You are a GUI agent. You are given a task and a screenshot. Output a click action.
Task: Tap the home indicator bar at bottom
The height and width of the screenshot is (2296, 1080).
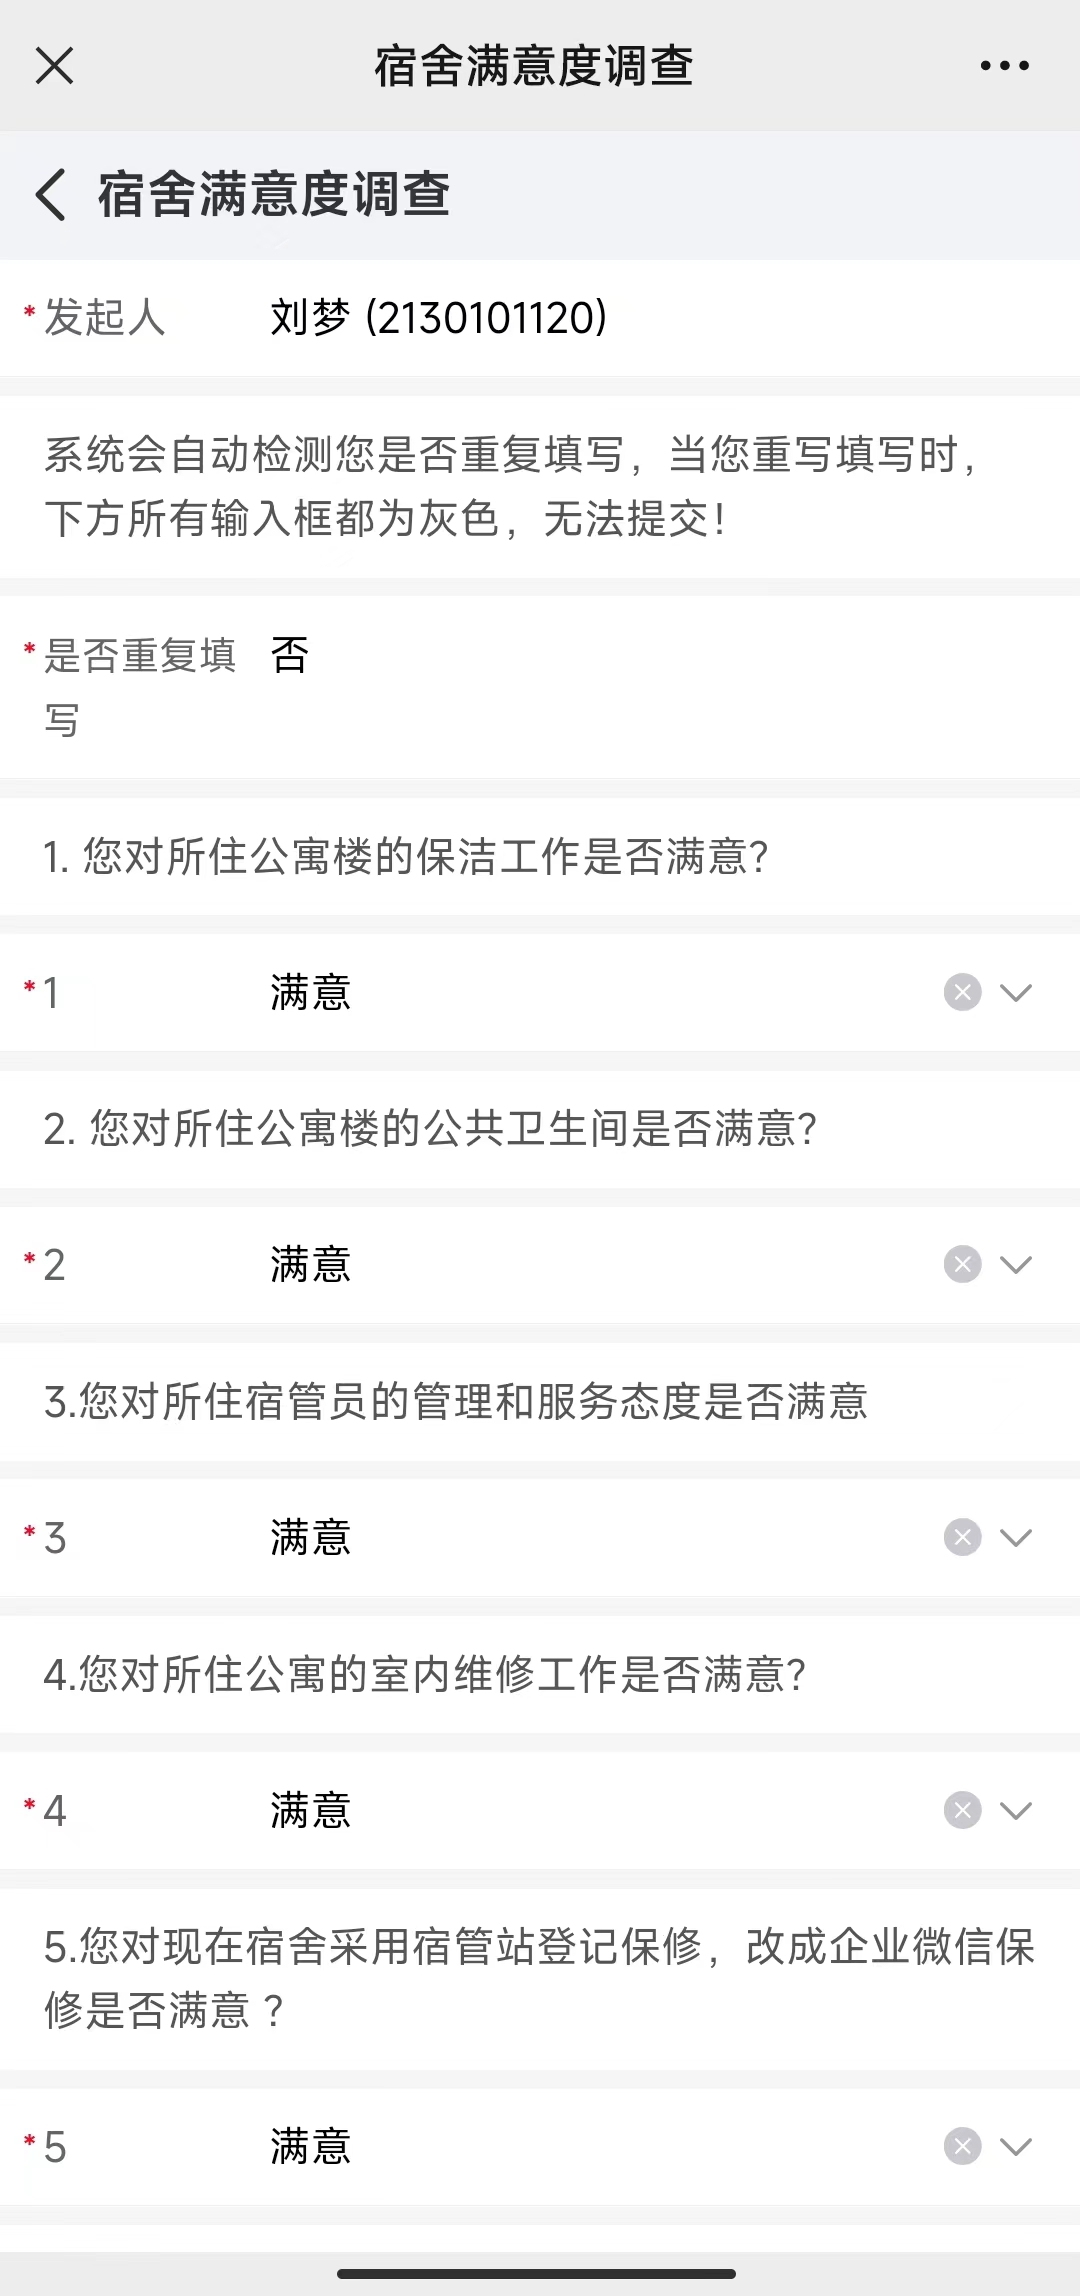[x=537, y=2273]
